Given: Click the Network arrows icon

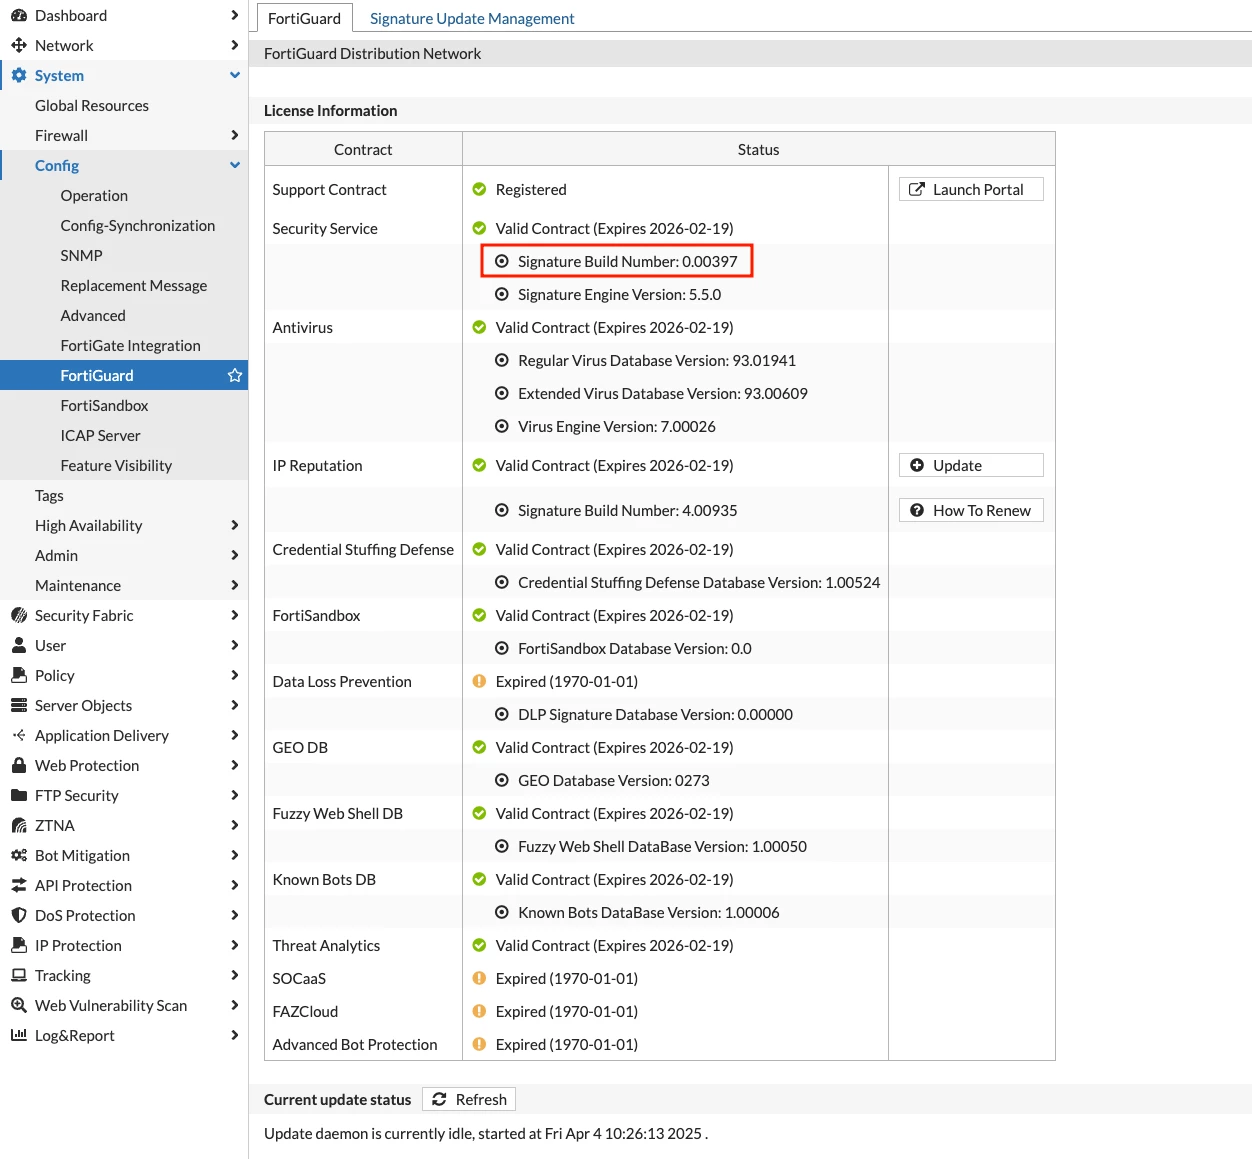Looking at the screenshot, I should 19,45.
